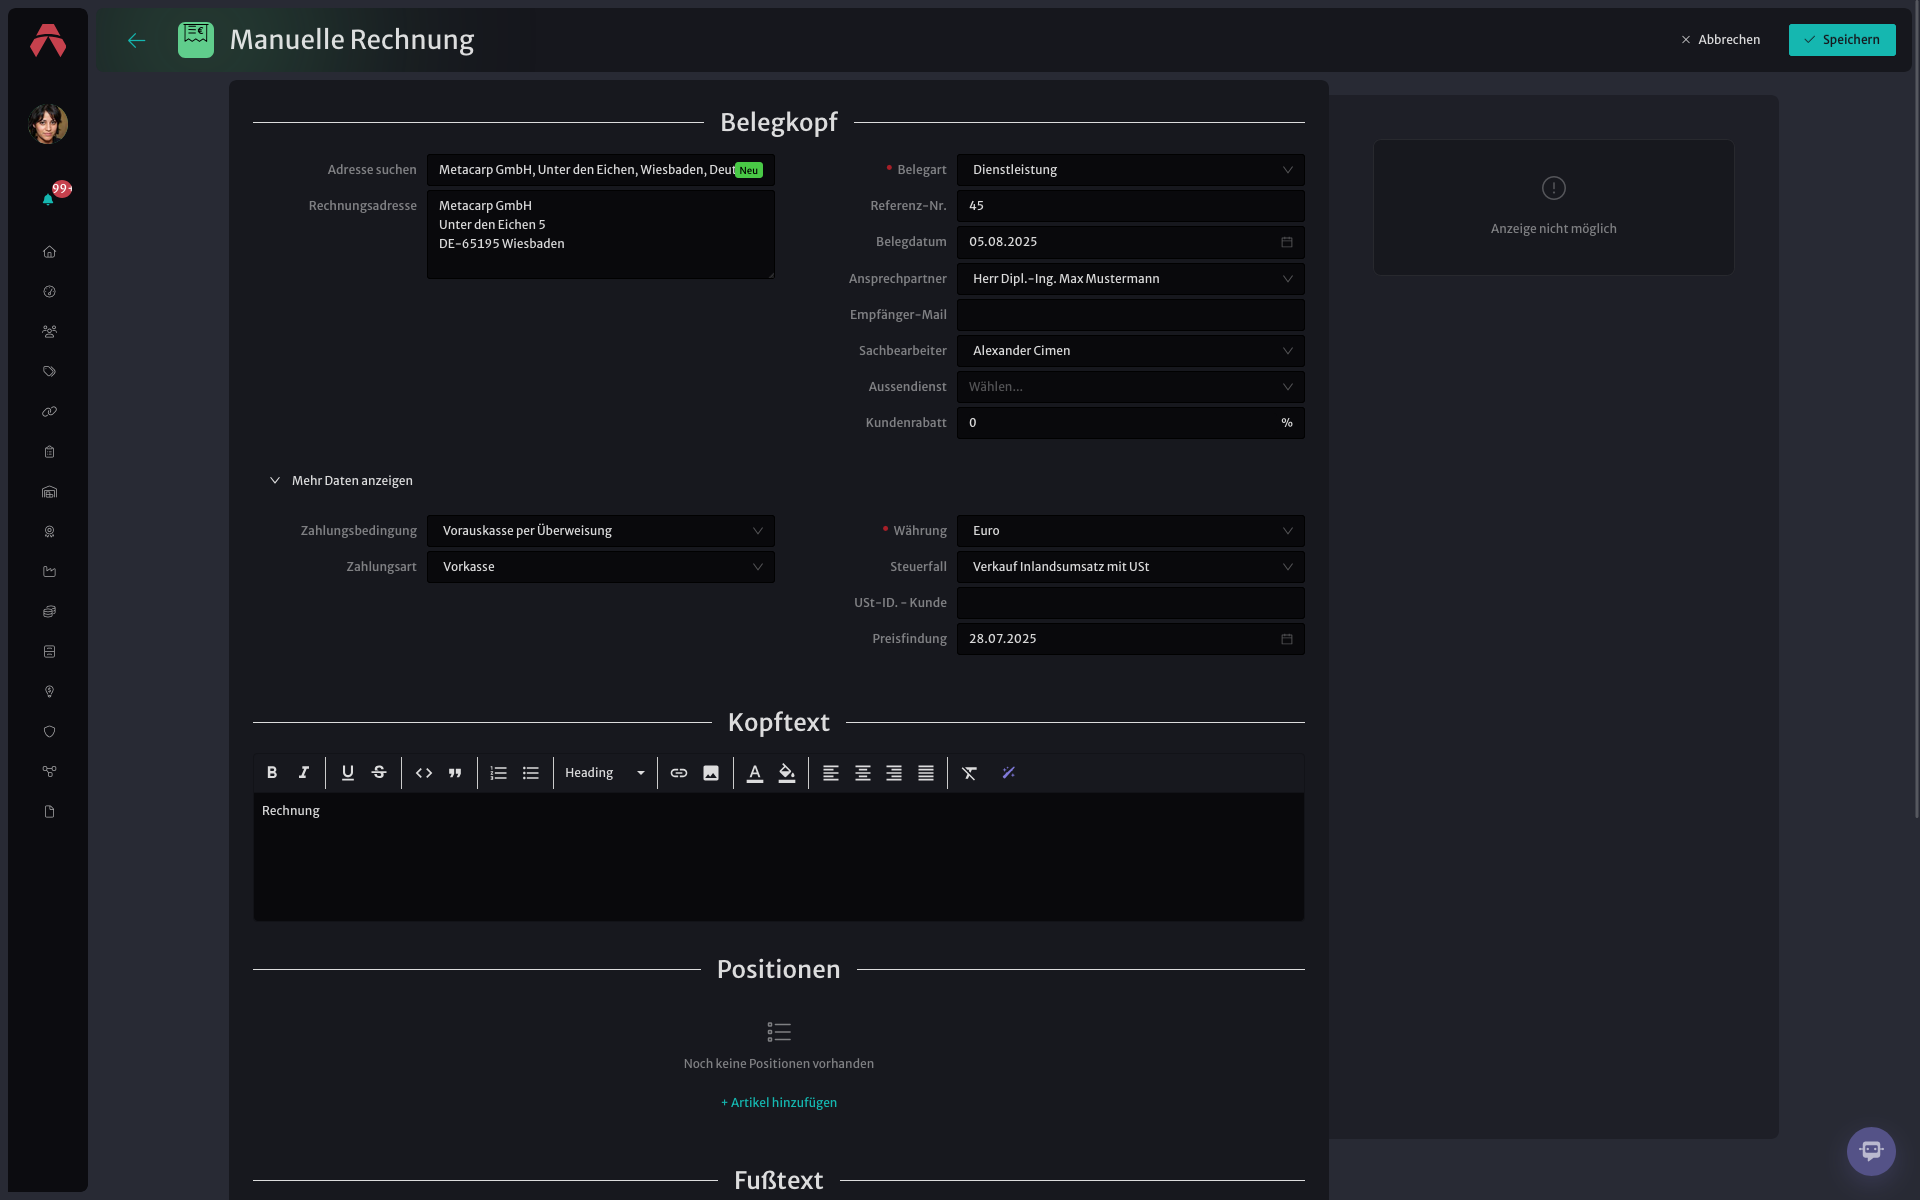
Task: Insert blockquote in Kopftext editor
Action: [455, 773]
